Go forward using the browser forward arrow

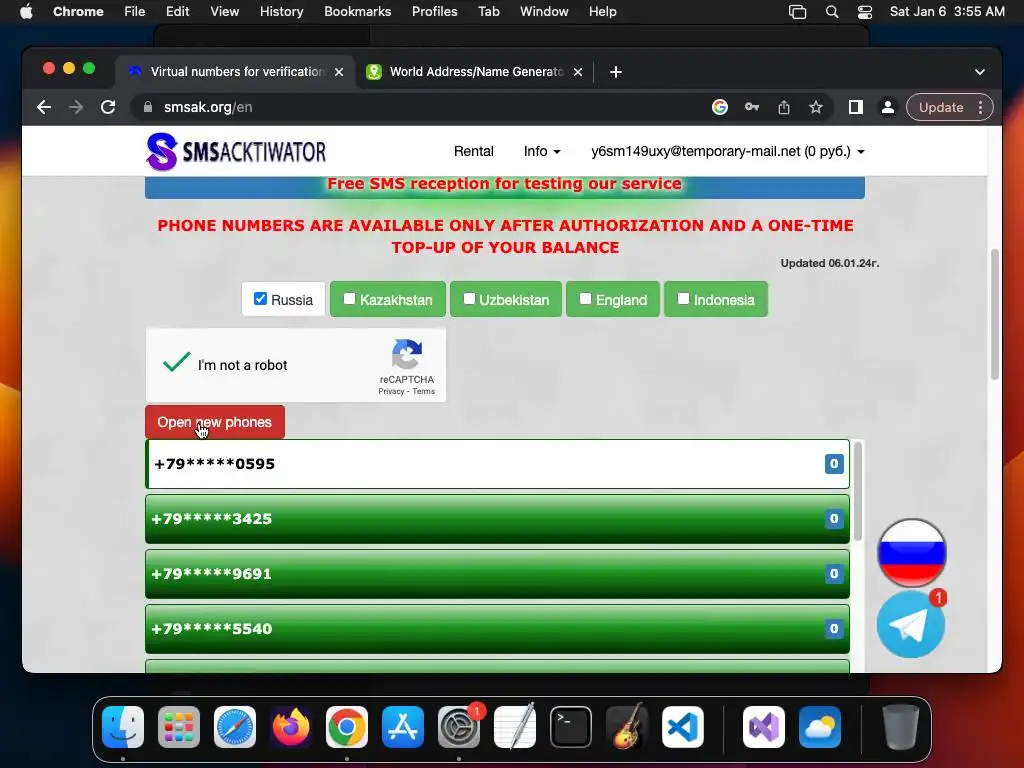(76, 107)
